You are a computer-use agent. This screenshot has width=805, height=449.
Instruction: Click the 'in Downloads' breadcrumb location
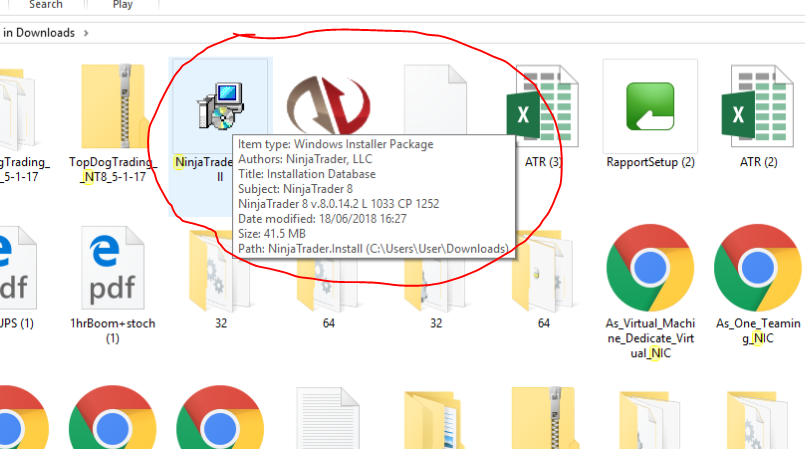pos(39,33)
